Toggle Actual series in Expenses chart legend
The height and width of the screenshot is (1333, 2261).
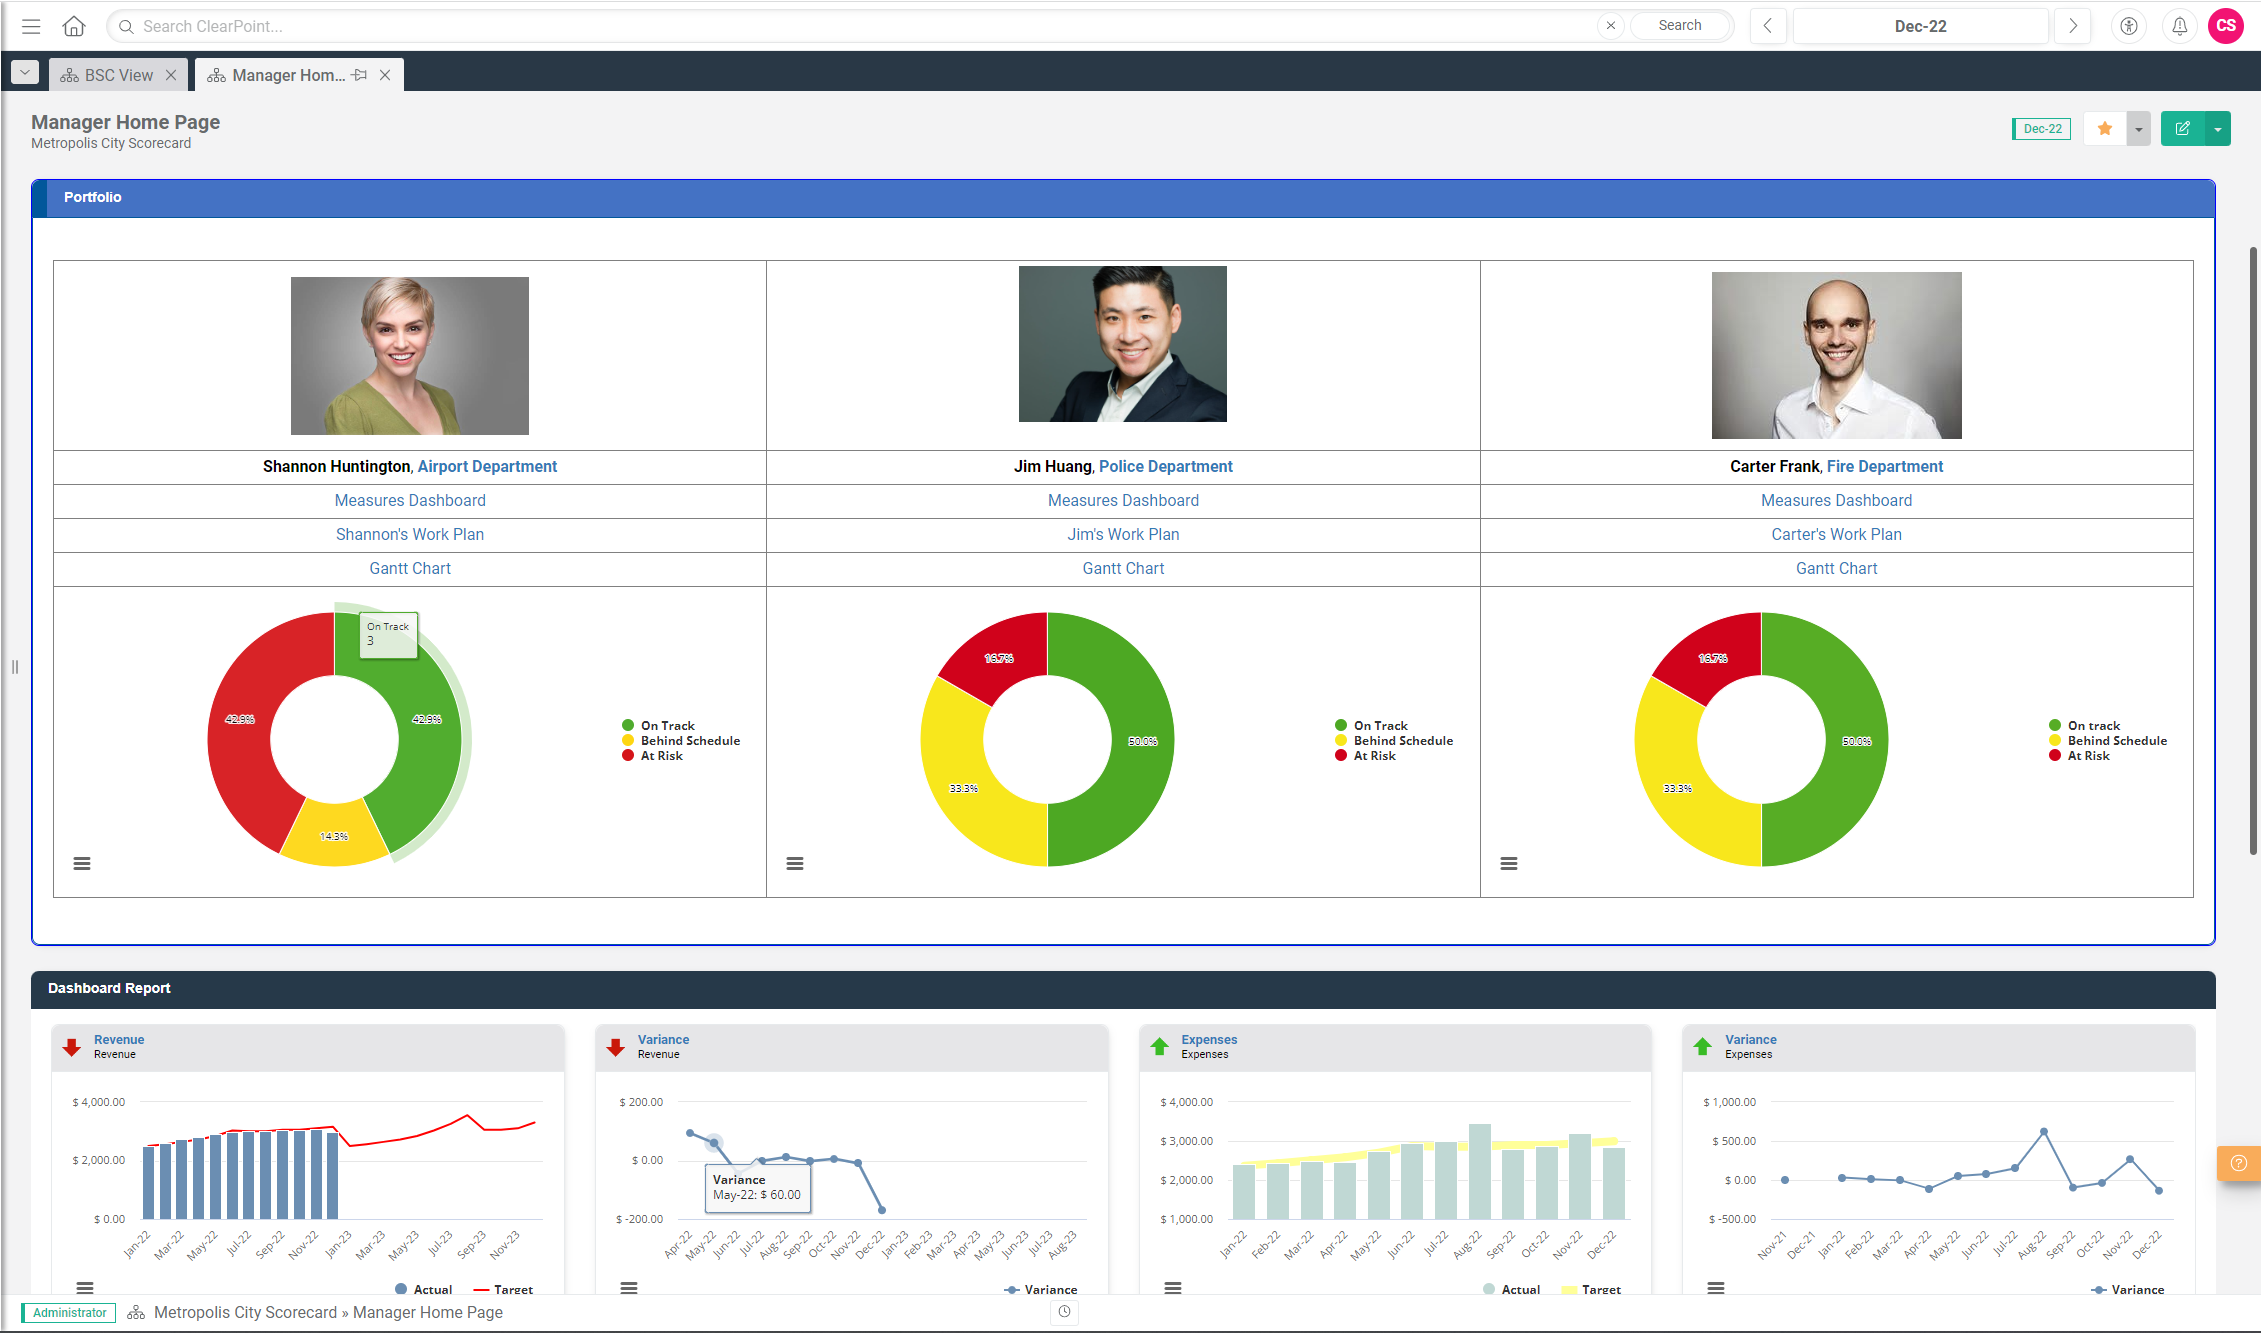tap(1519, 1289)
